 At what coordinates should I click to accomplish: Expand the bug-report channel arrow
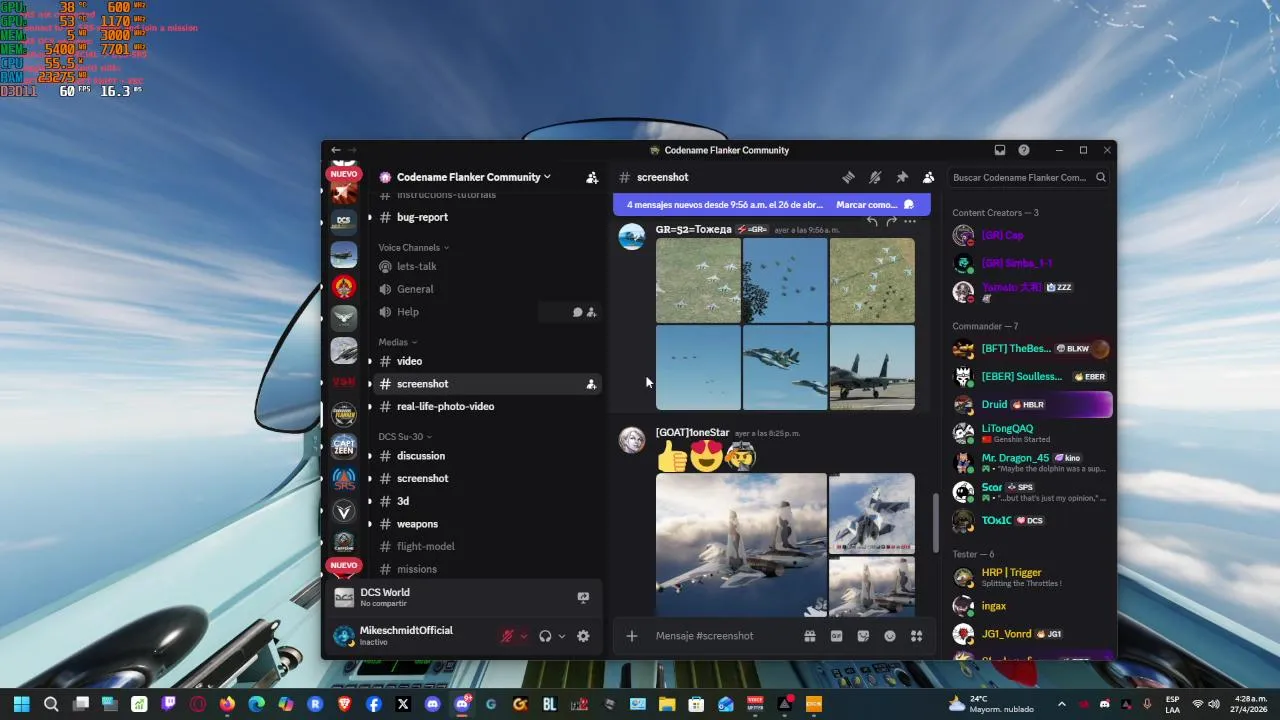click(370, 217)
